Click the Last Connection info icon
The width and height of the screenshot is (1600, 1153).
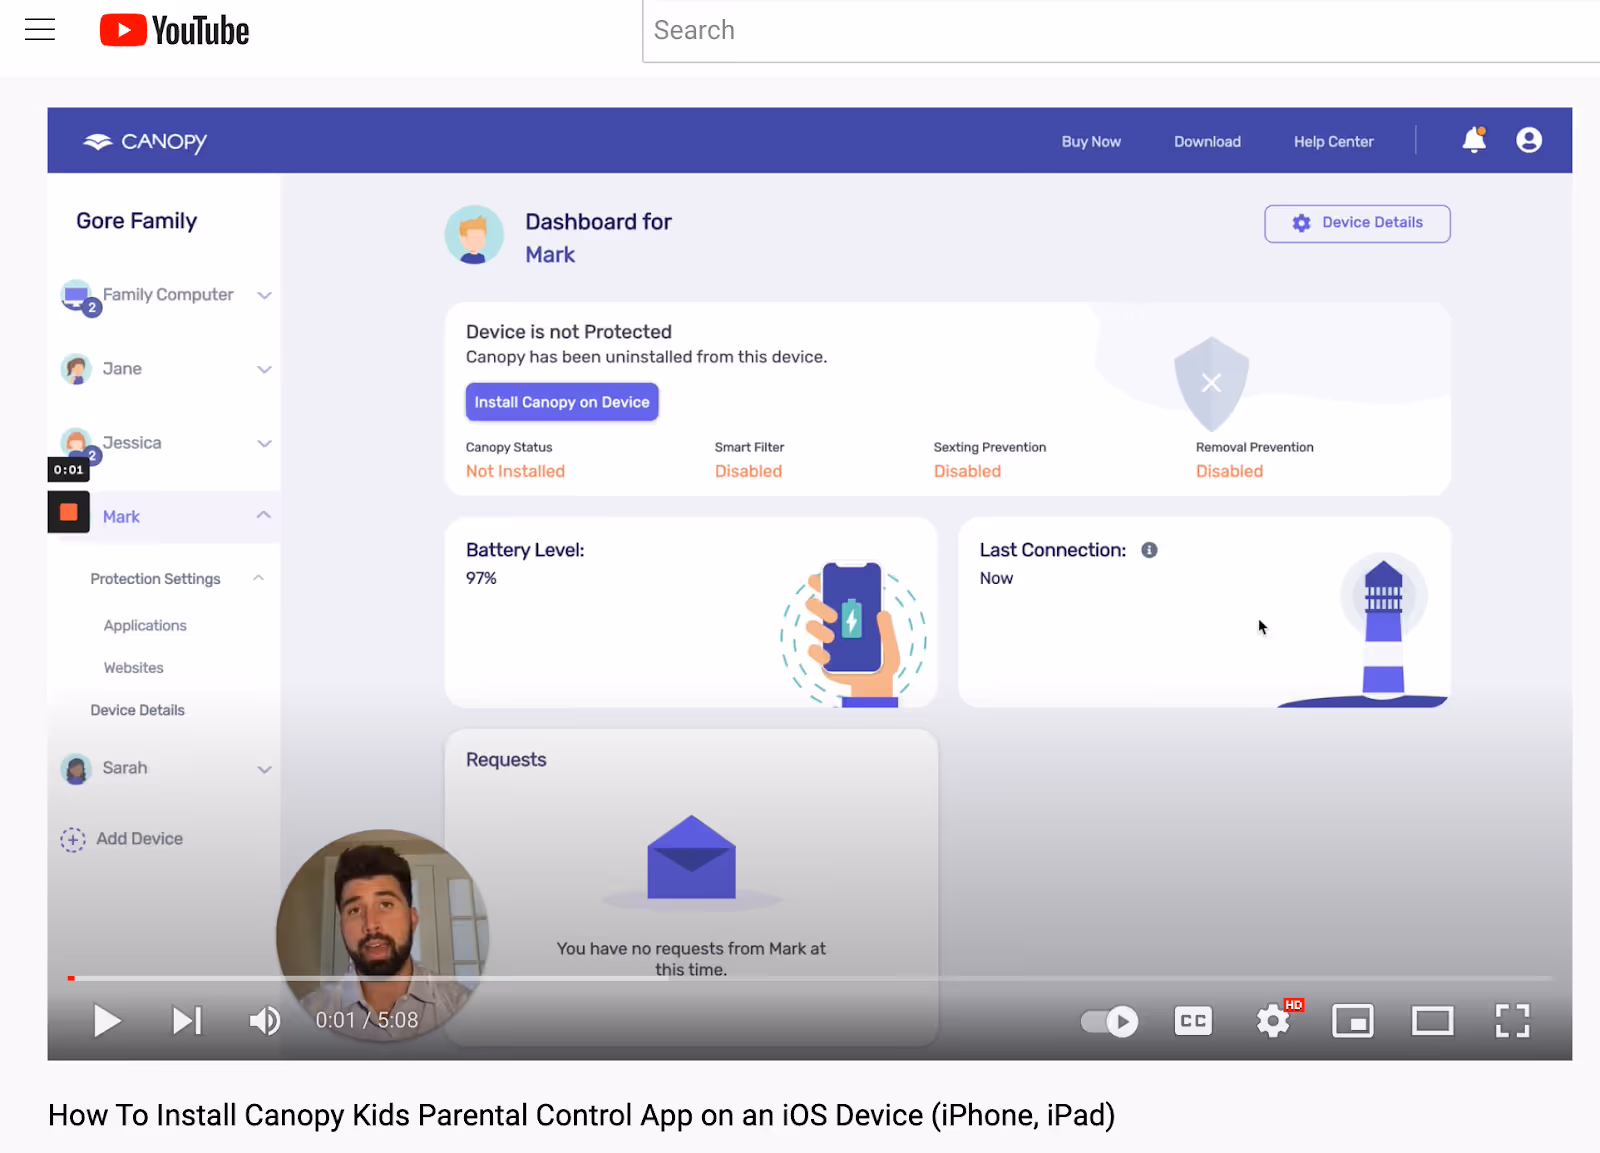point(1149,550)
